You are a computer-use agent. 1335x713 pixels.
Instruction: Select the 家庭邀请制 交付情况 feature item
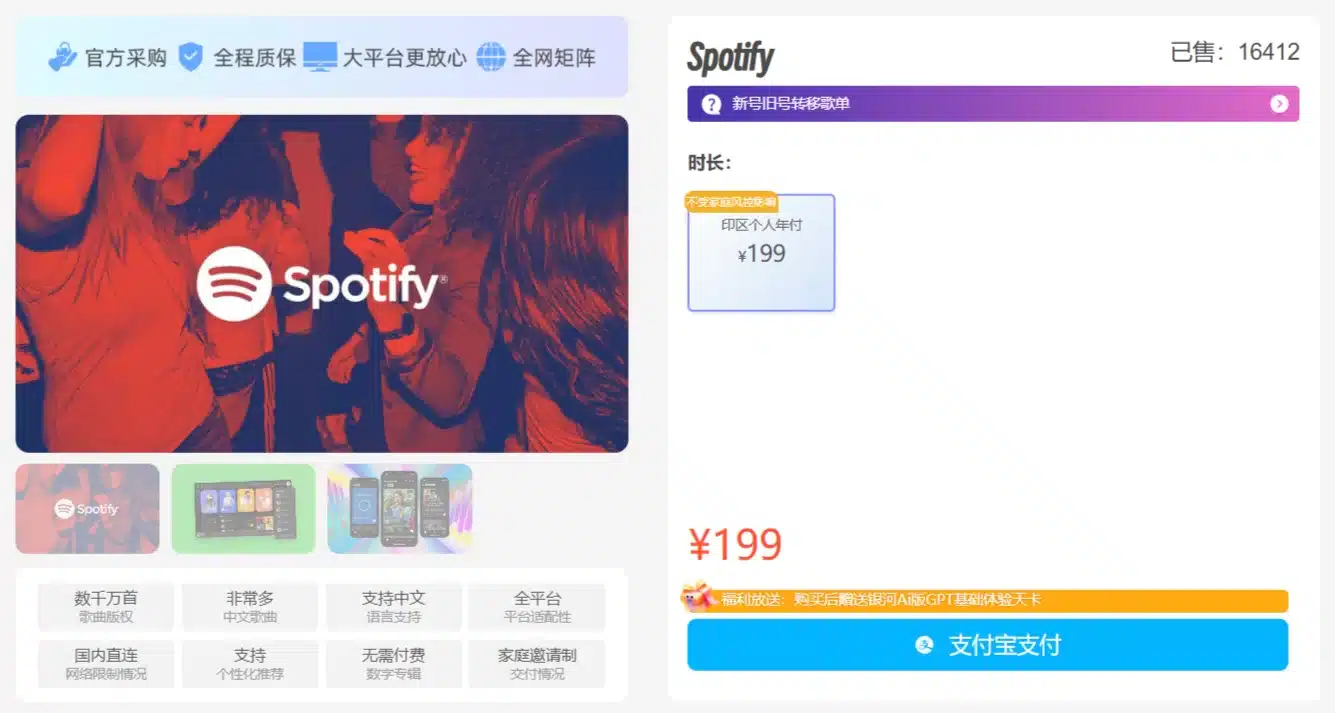coord(537,663)
